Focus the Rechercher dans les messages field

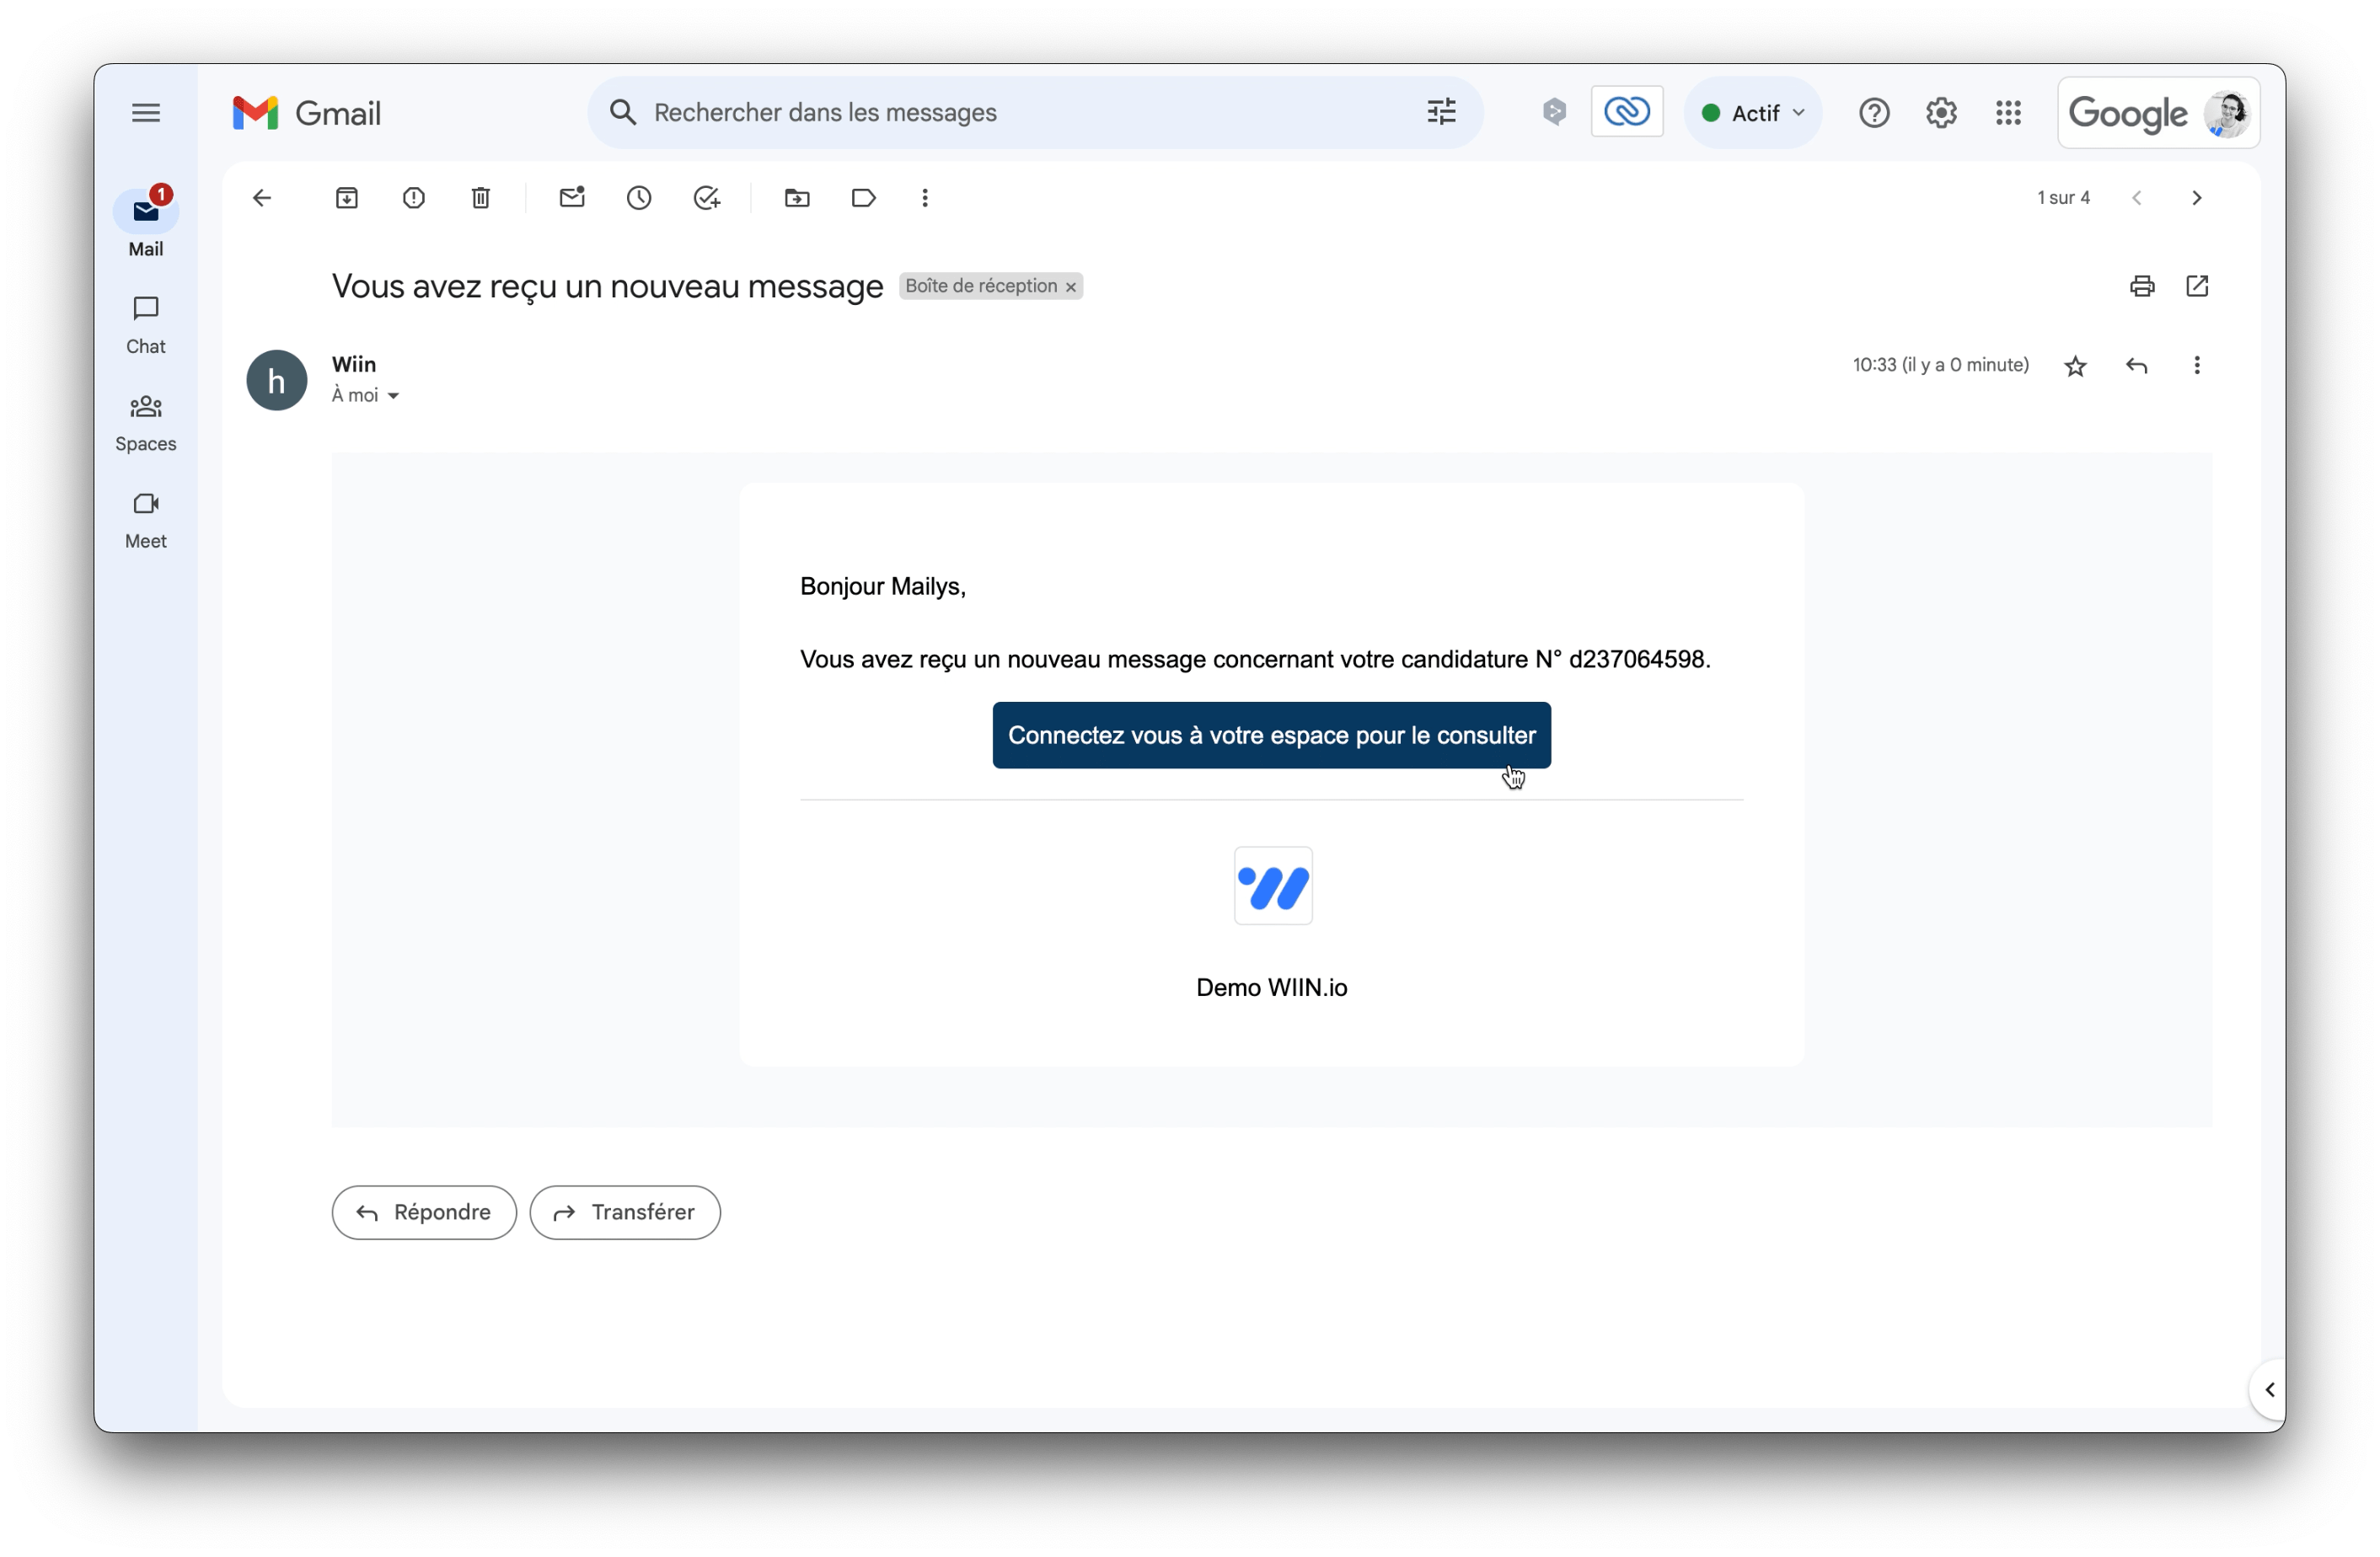(x=1035, y=113)
